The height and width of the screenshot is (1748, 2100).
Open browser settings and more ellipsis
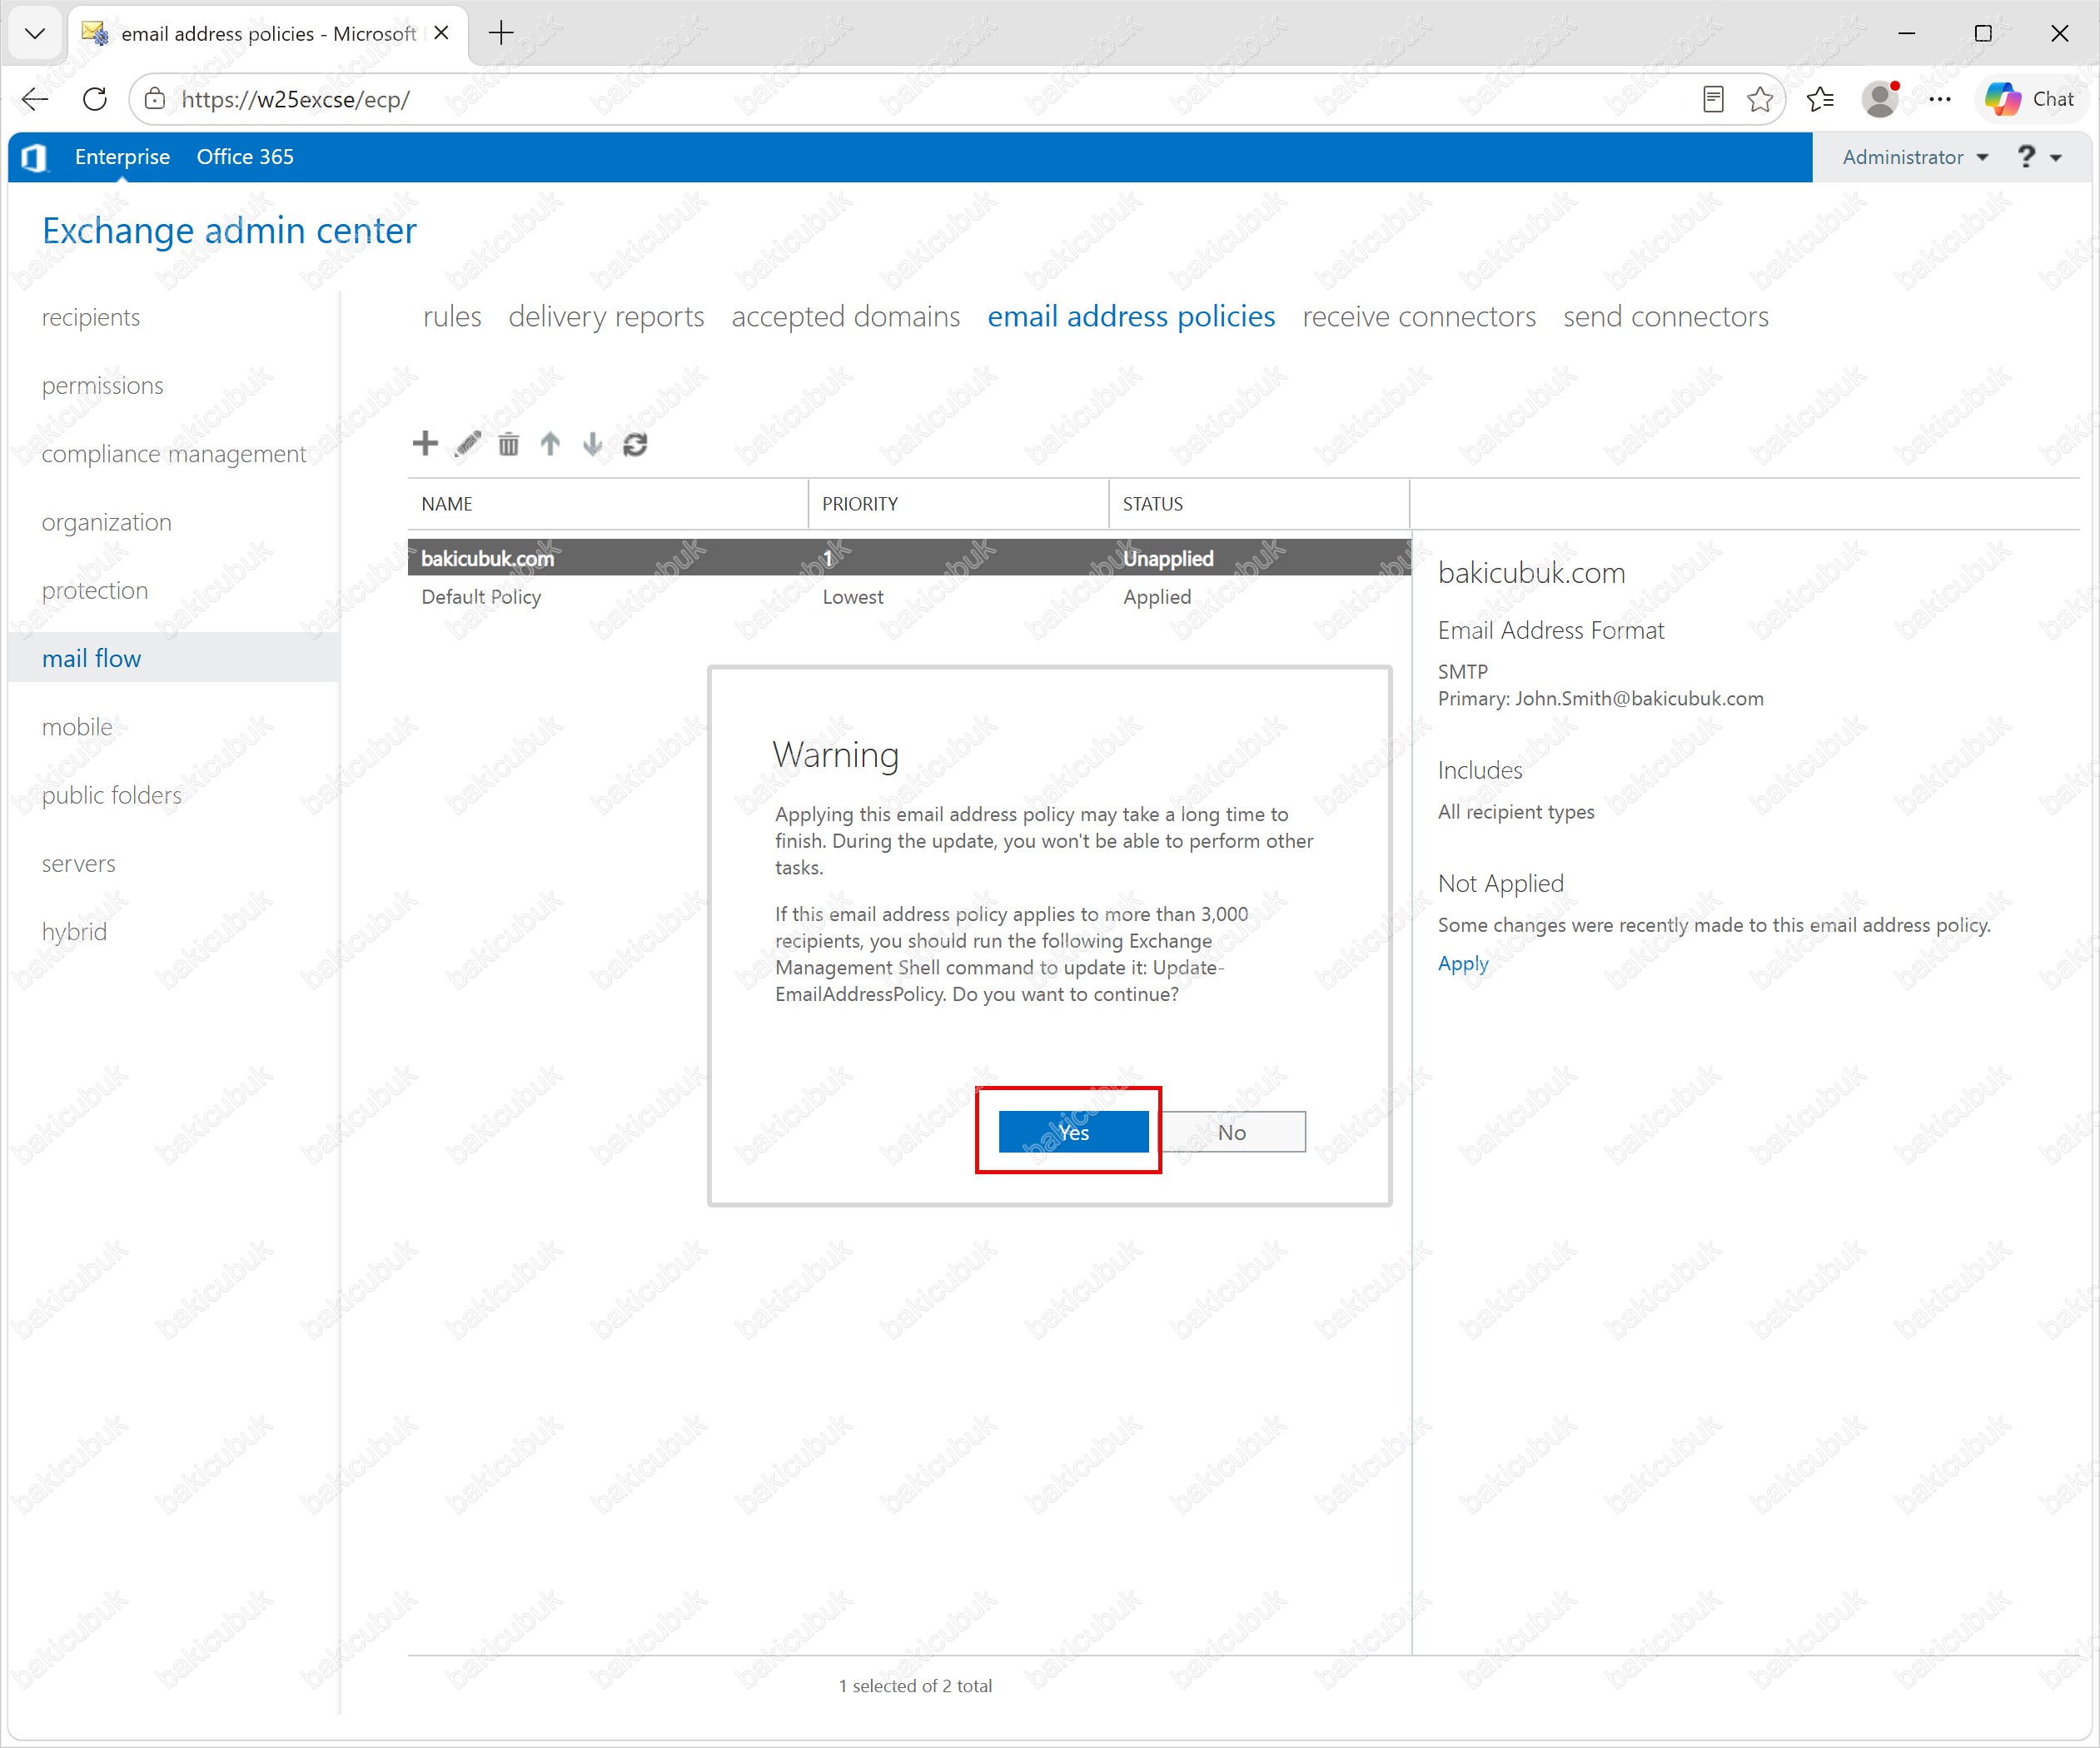[x=1940, y=99]
